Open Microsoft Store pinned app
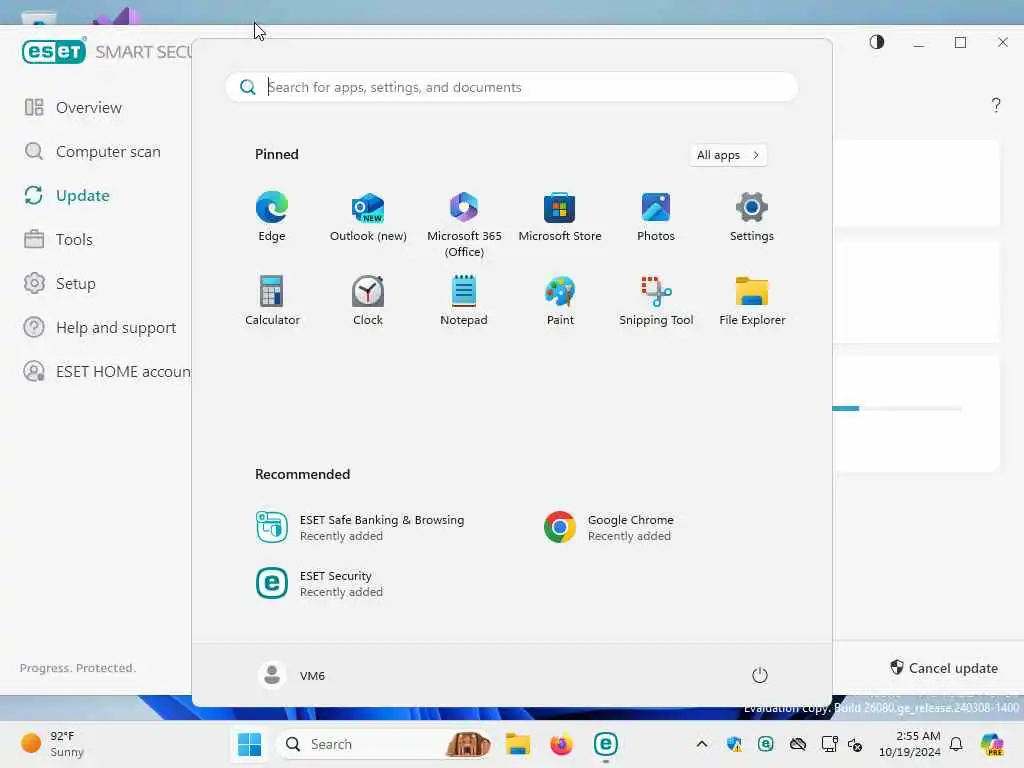This screenshot has width=1024, height=768. [x=560, y=217]
